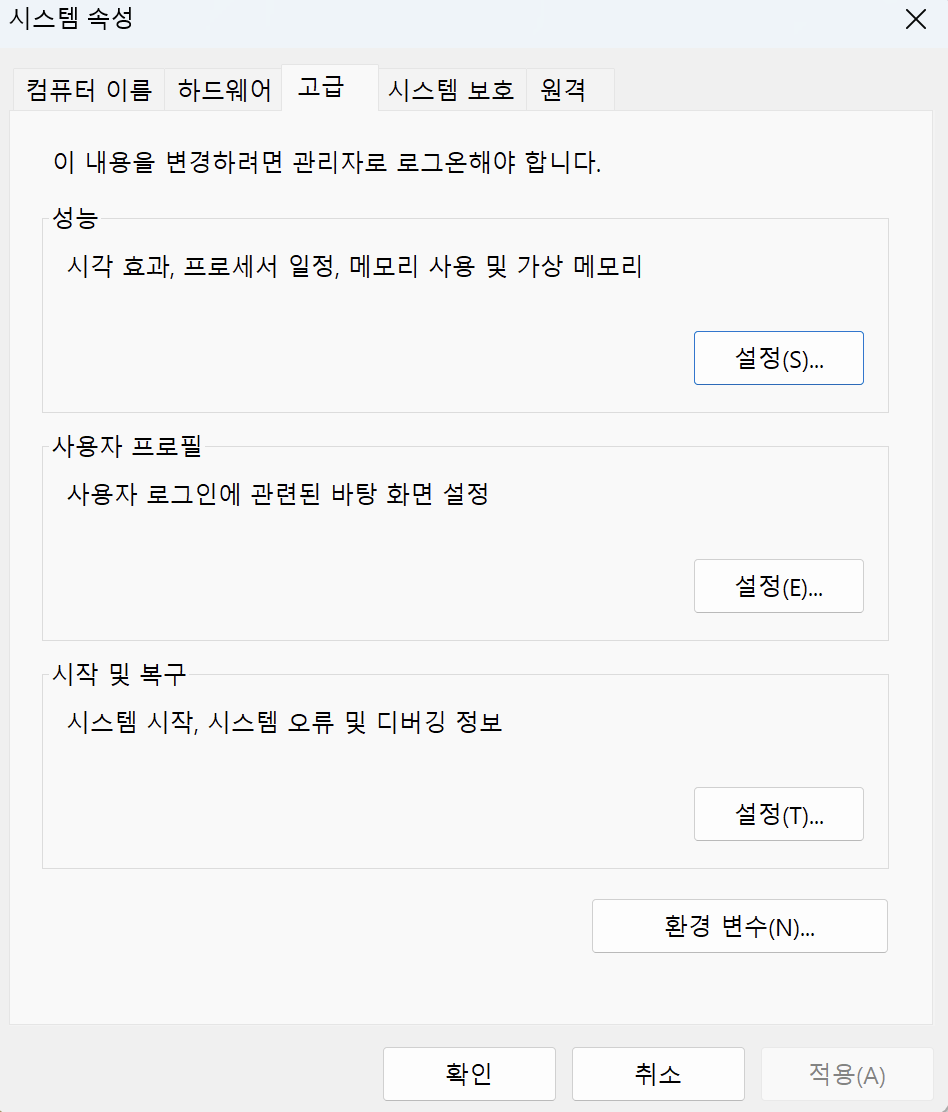
Task: Close the 시스템 속성 dialog window
Action: [x=915, y=19]
